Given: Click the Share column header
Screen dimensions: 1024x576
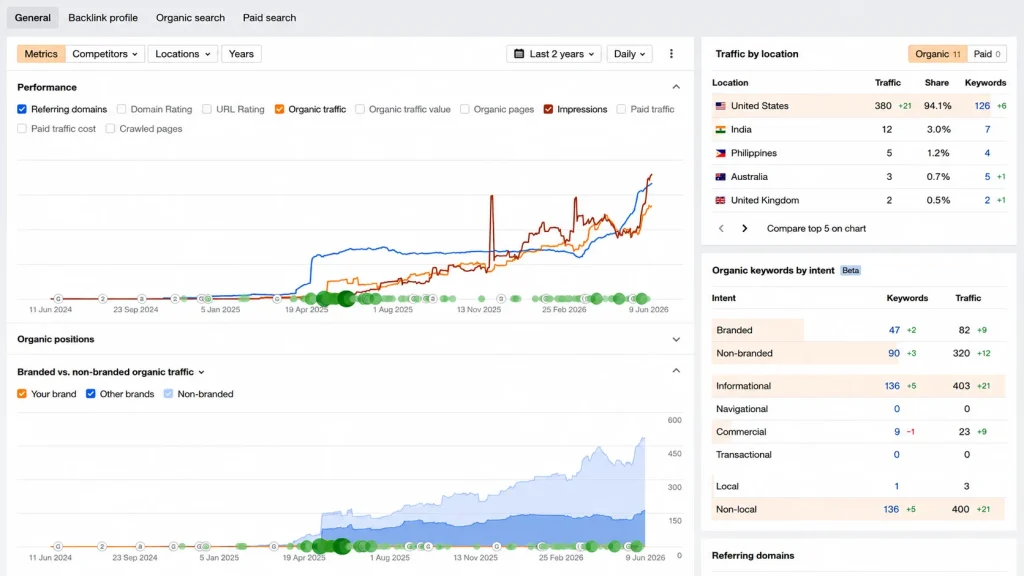Looking at the screenshot, I should pos(936,82).
